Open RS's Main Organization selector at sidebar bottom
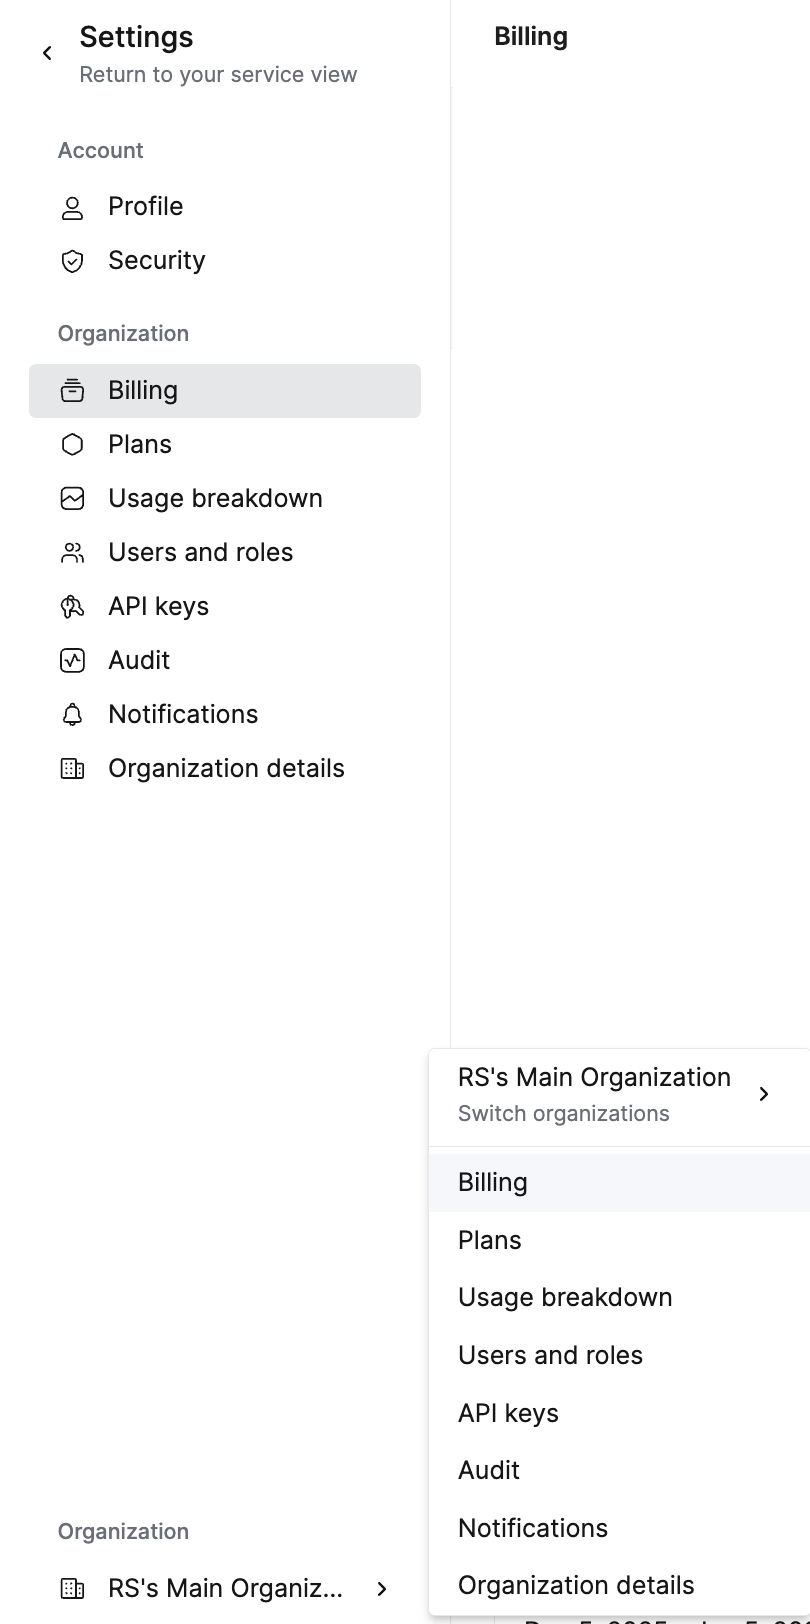The height and width of the screenshot is (1624, 810). click(x=224, y=1589)
